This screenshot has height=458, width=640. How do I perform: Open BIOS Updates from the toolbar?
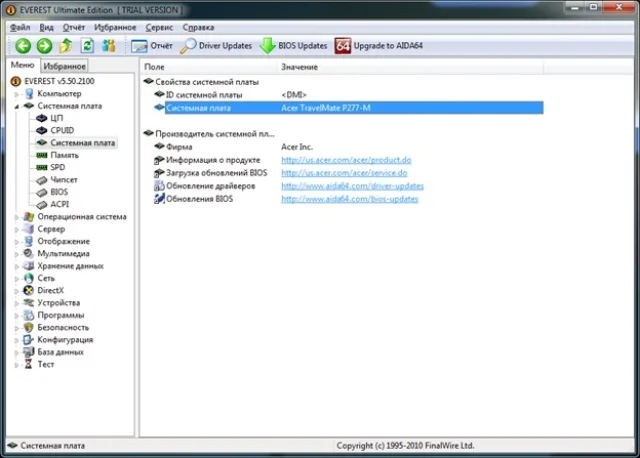coord(293,46)
